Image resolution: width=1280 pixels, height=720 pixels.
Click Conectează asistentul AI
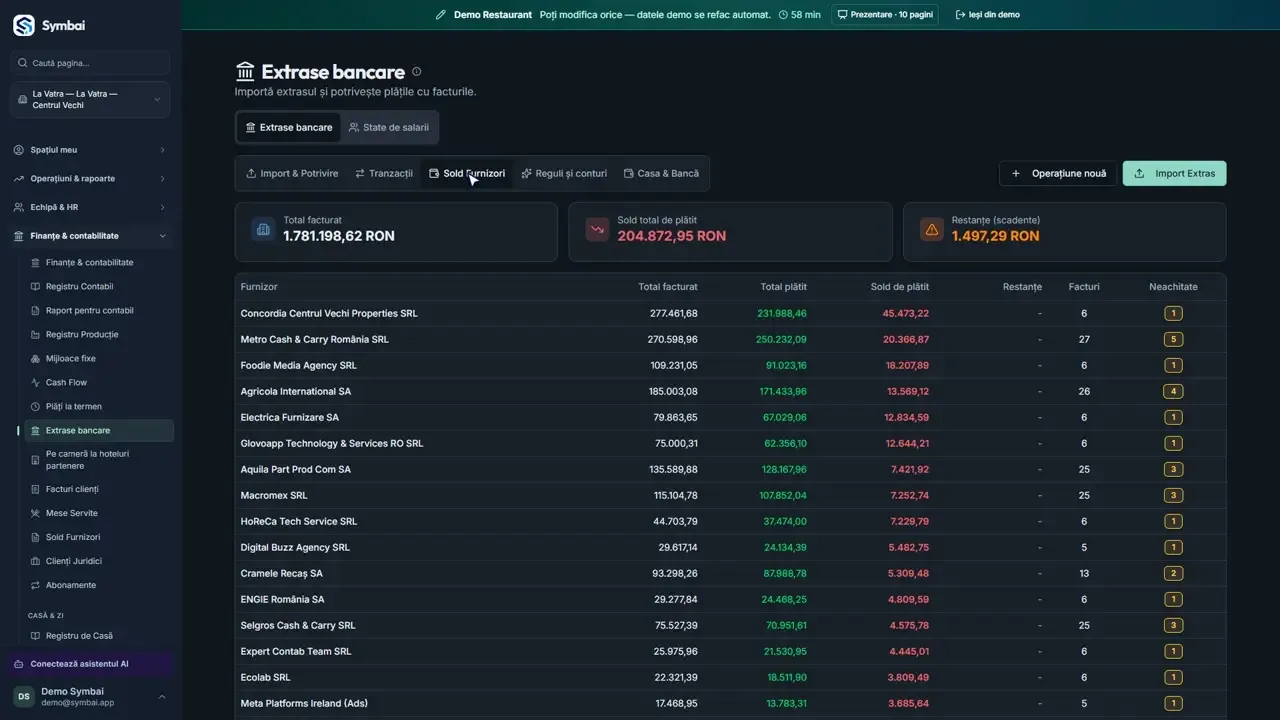pos(90,664)
